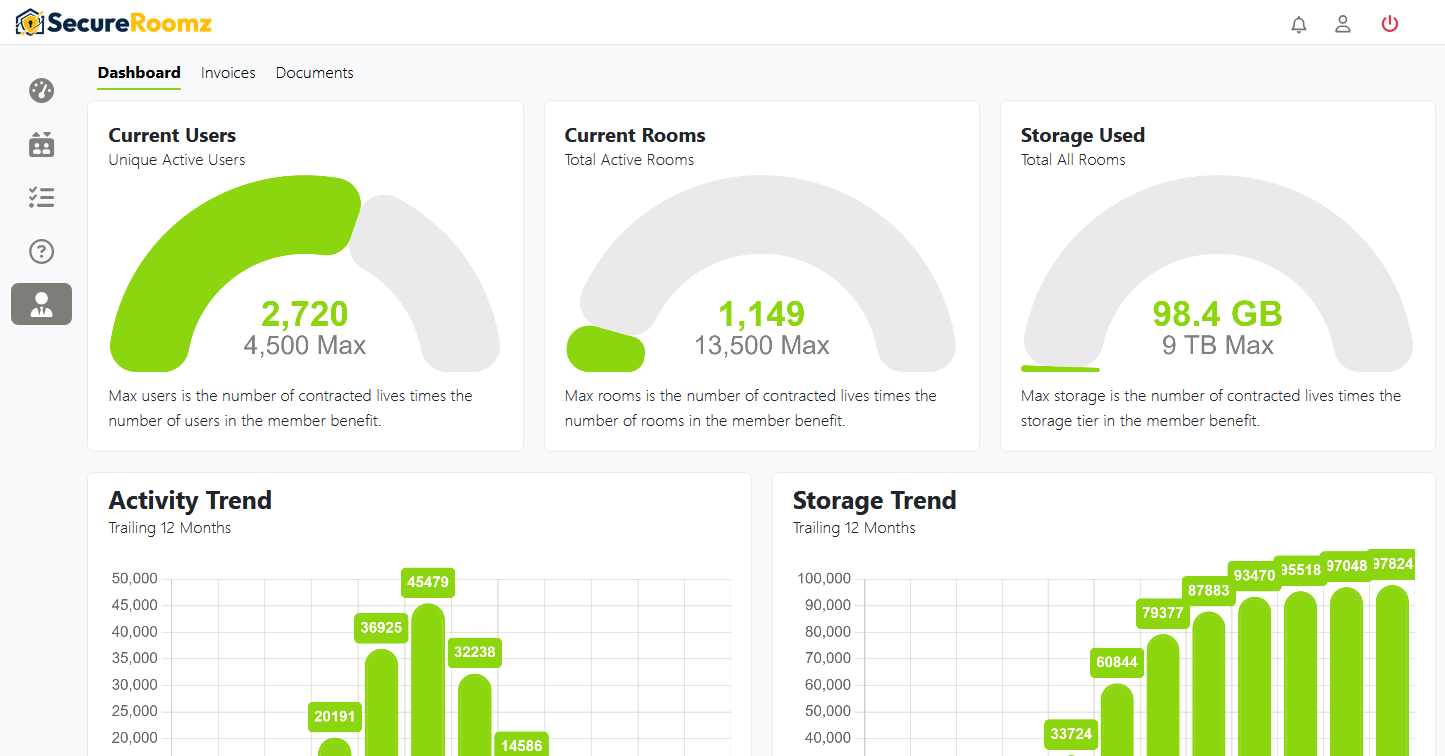Select the highlighted admin person sidebar icon
Viewport: 1445px width, 756px height.
41,304
